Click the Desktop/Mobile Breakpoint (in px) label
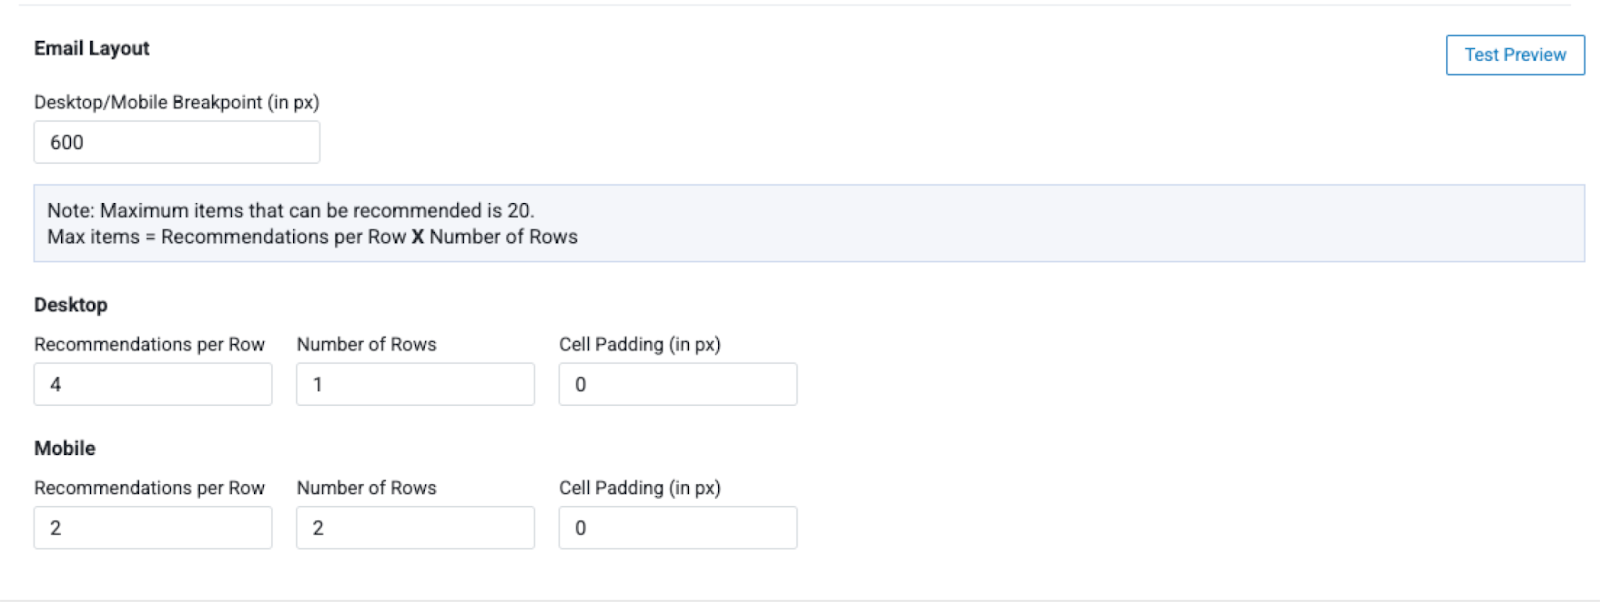Image resolution: width=1600 pixels, height=609 pixels. 177,102
